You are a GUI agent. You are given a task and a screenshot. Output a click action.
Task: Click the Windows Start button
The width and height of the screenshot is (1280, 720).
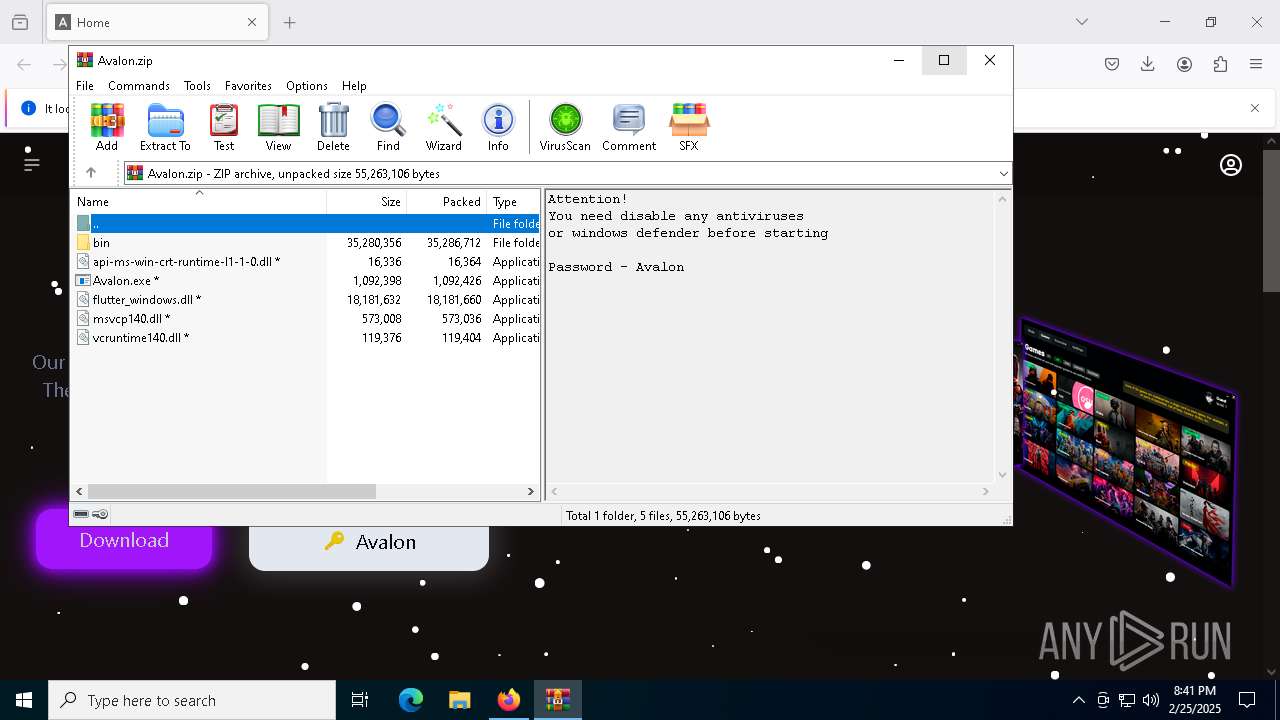(x=24, y=700)
